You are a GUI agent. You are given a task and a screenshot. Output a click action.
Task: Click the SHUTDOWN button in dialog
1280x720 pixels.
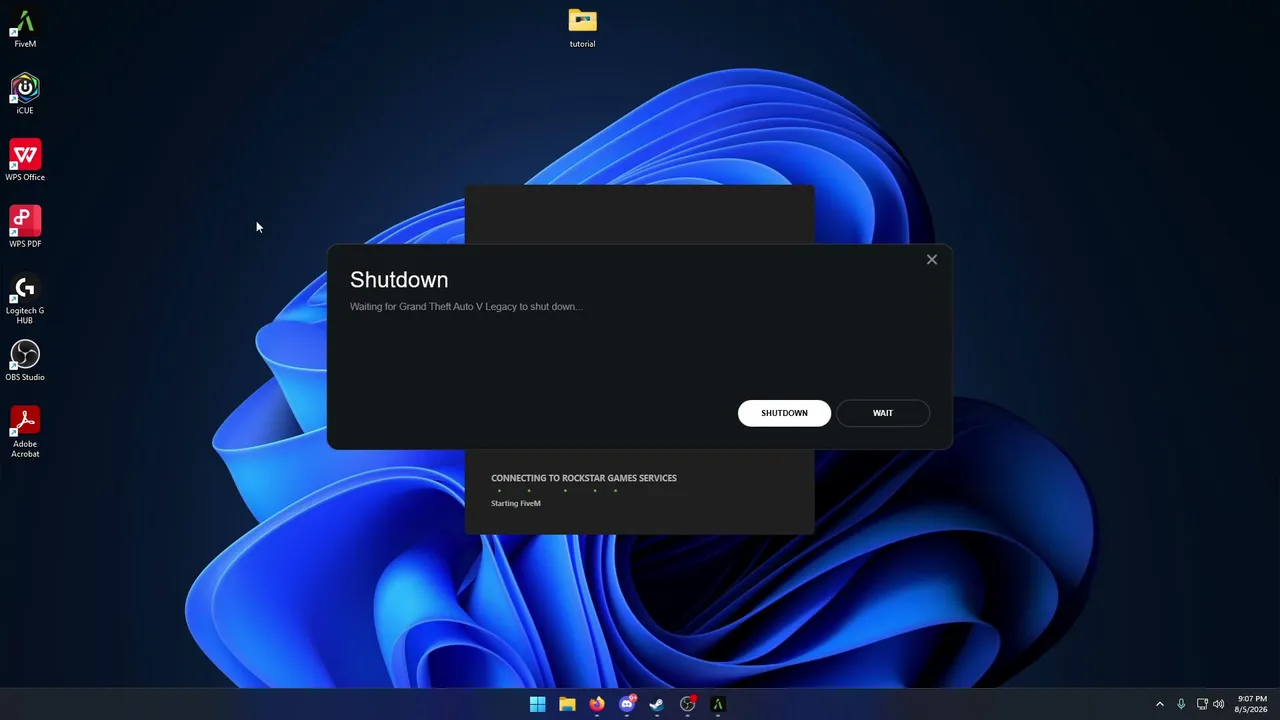coord(784,413)
